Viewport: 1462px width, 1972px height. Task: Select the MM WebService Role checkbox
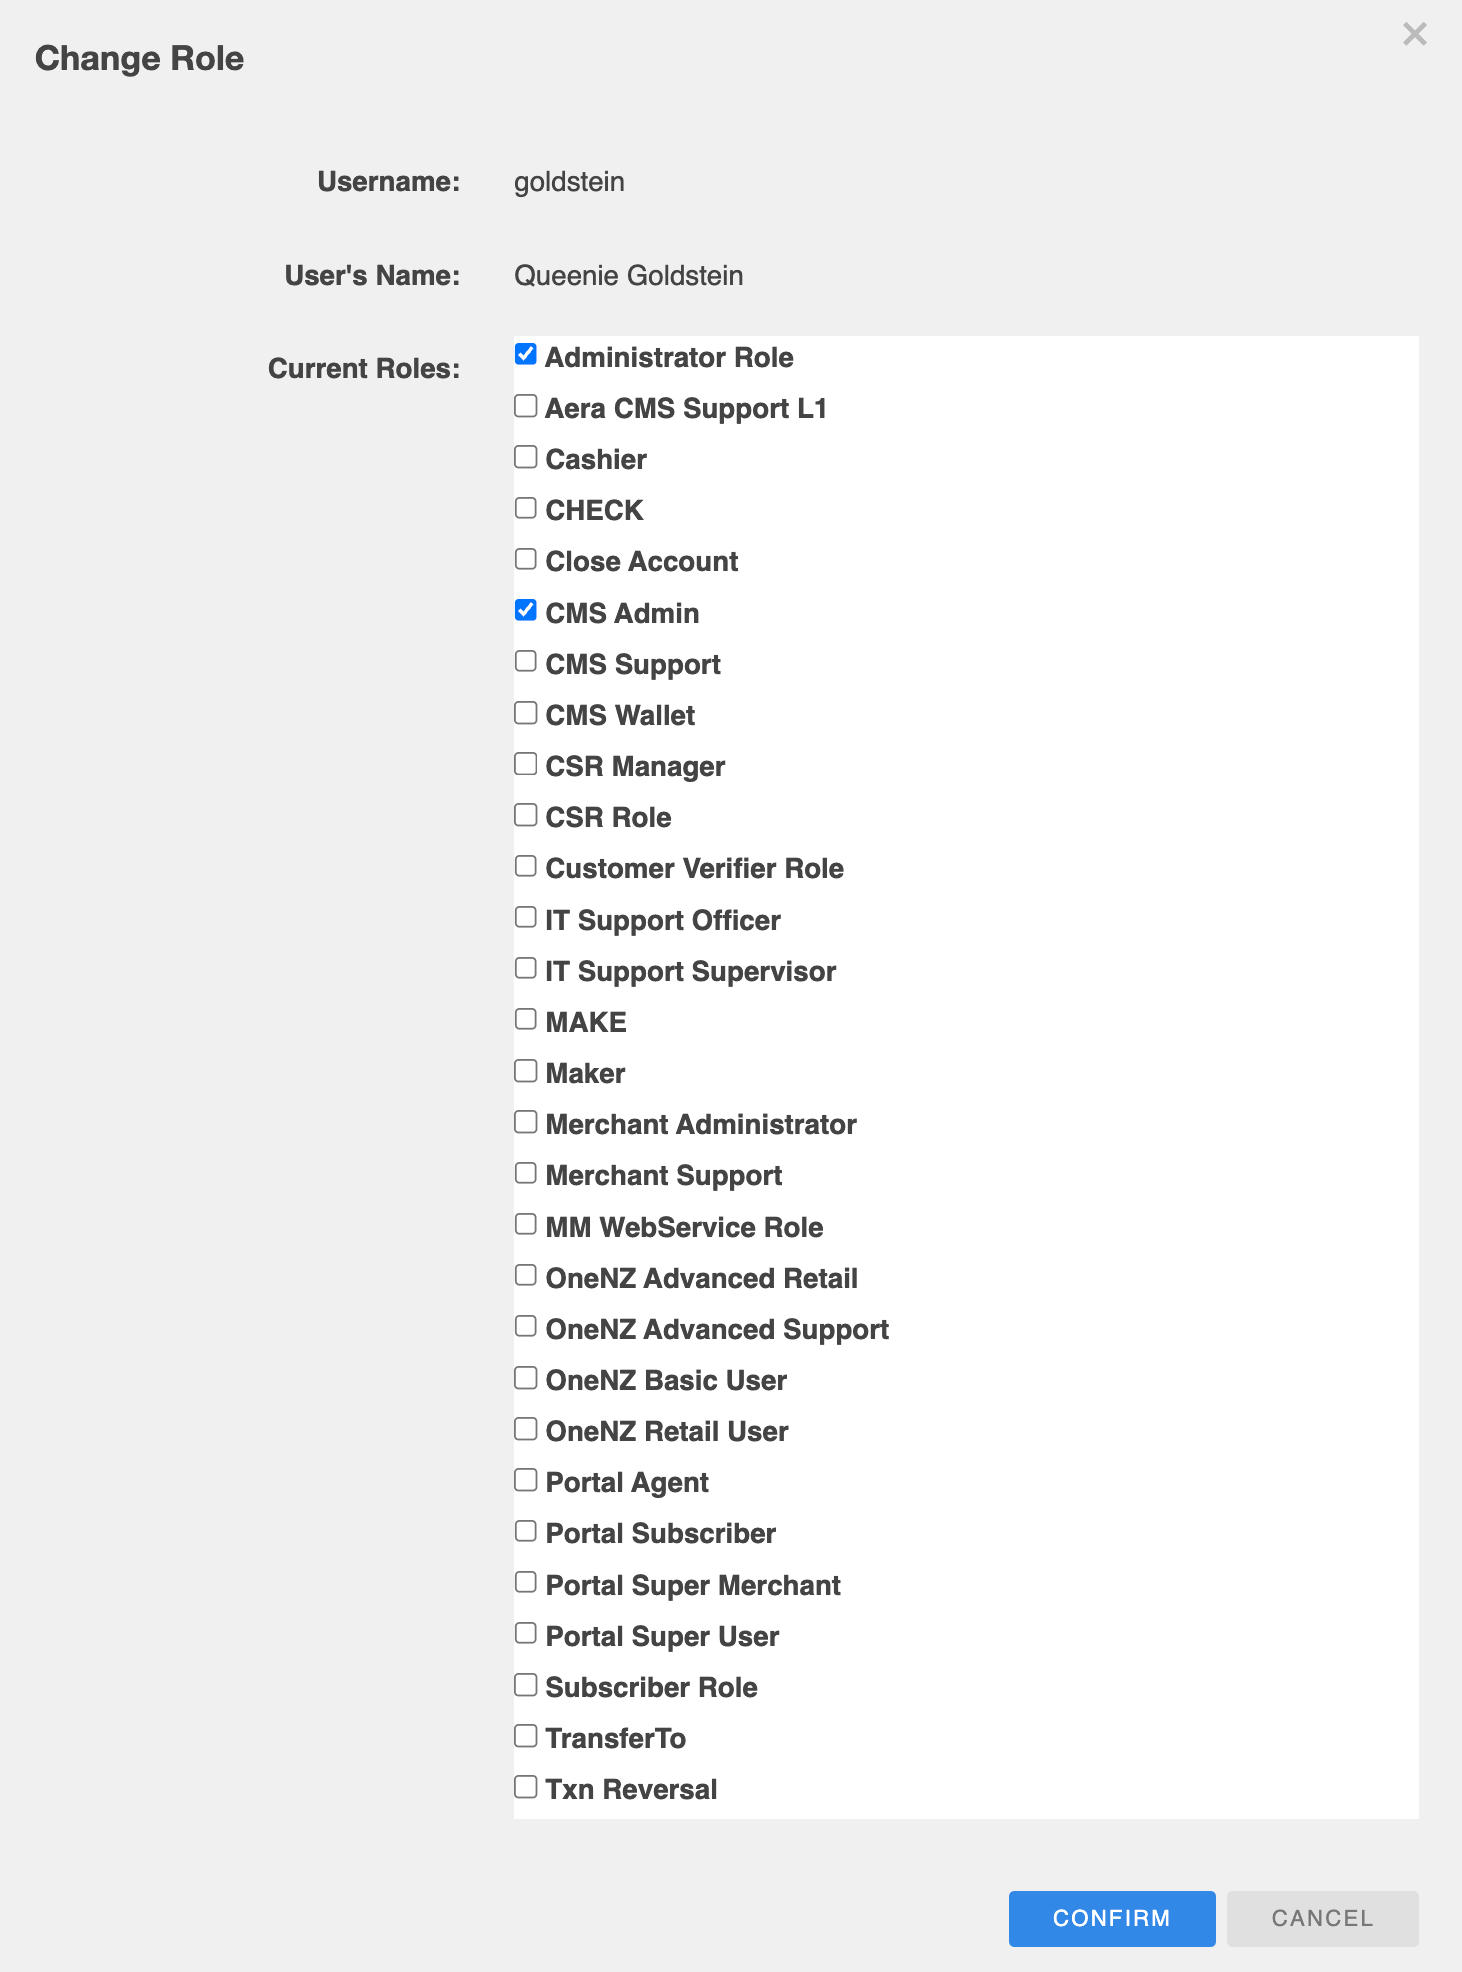pos(526,1224)
